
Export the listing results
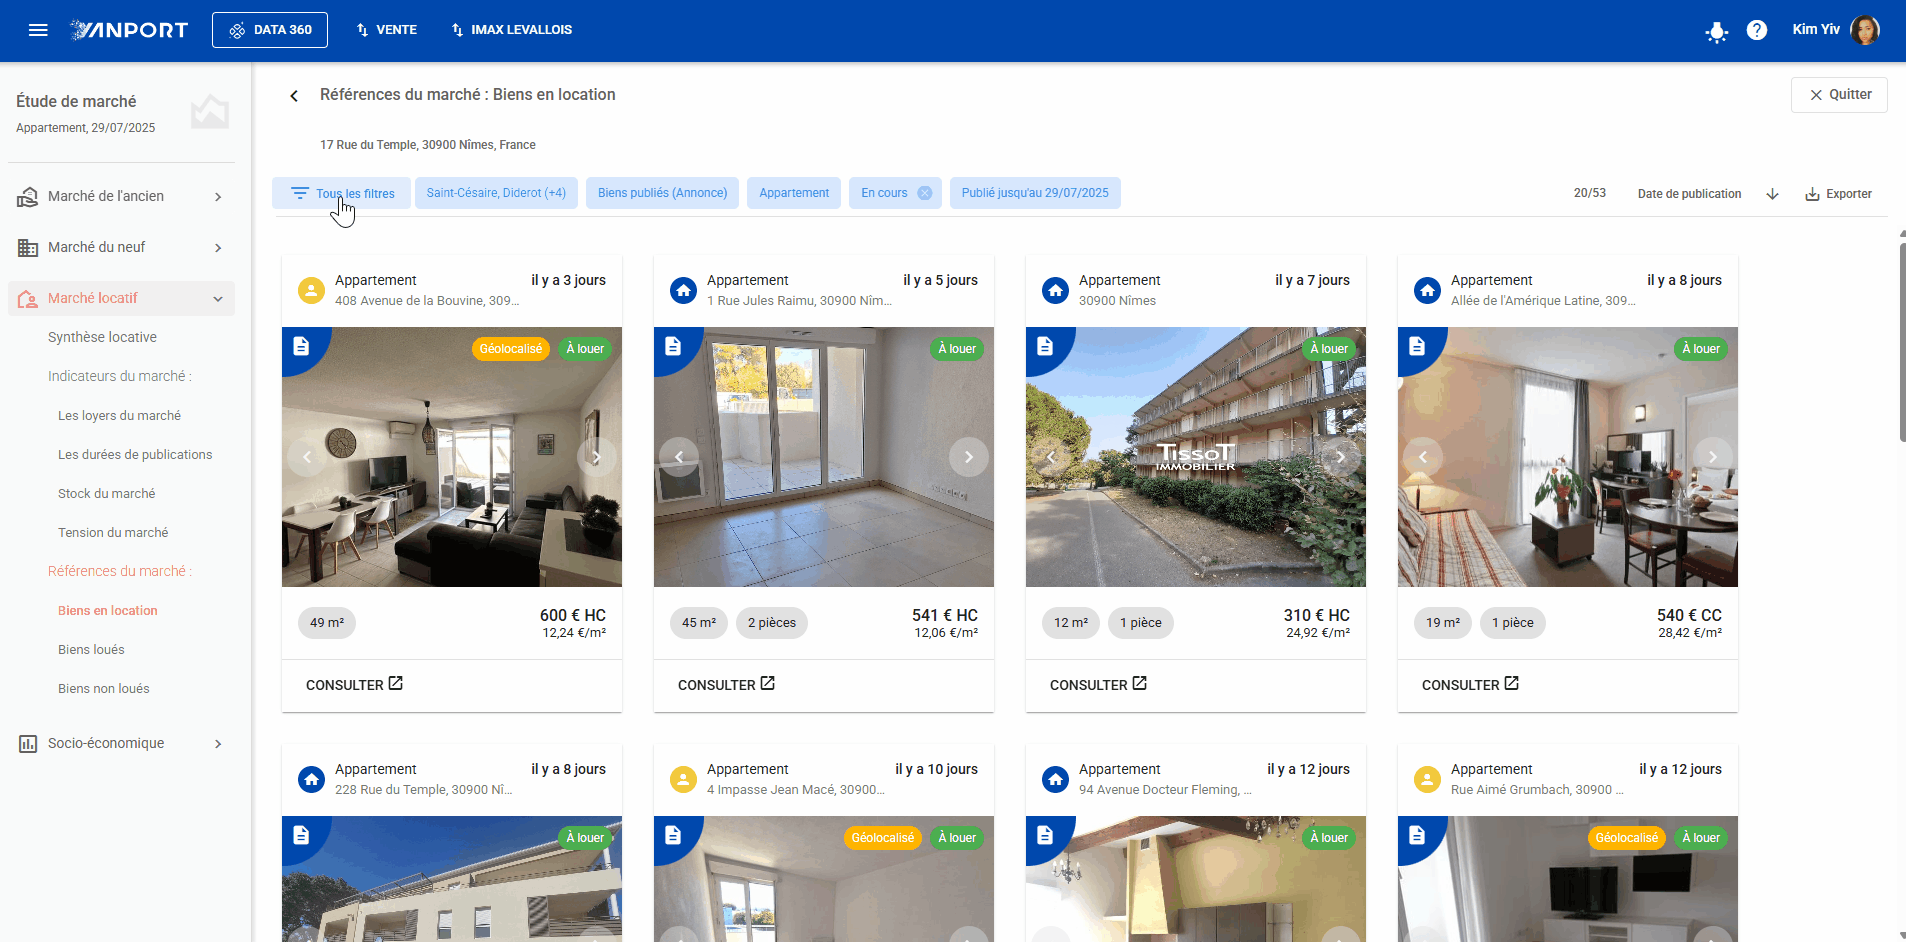click(x=1838, y=194)
